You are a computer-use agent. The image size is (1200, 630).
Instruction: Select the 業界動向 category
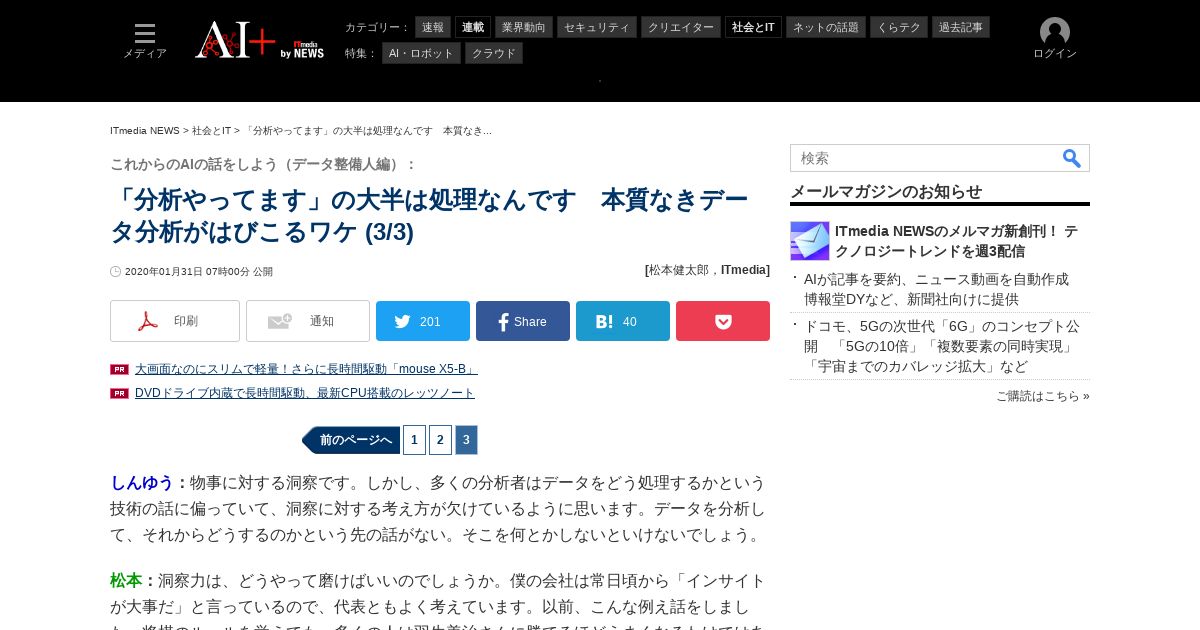tap(524, 27)
